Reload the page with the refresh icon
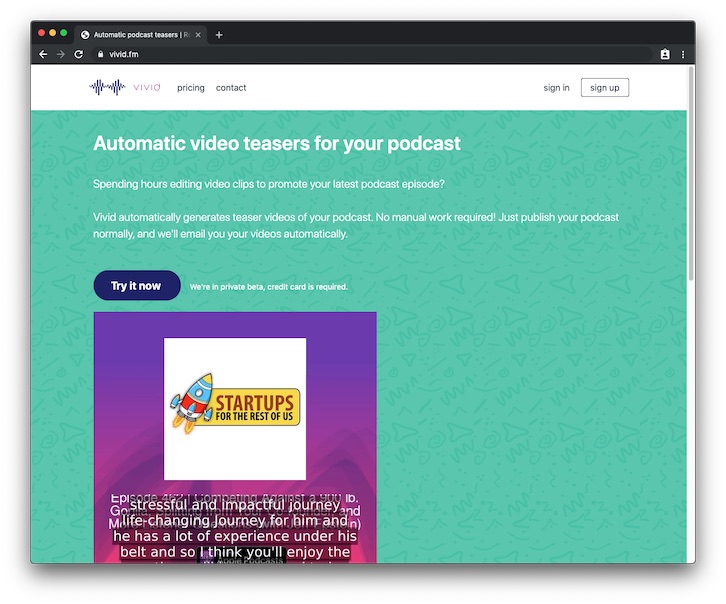Screen dimensions: 726x604 [79, 54]
